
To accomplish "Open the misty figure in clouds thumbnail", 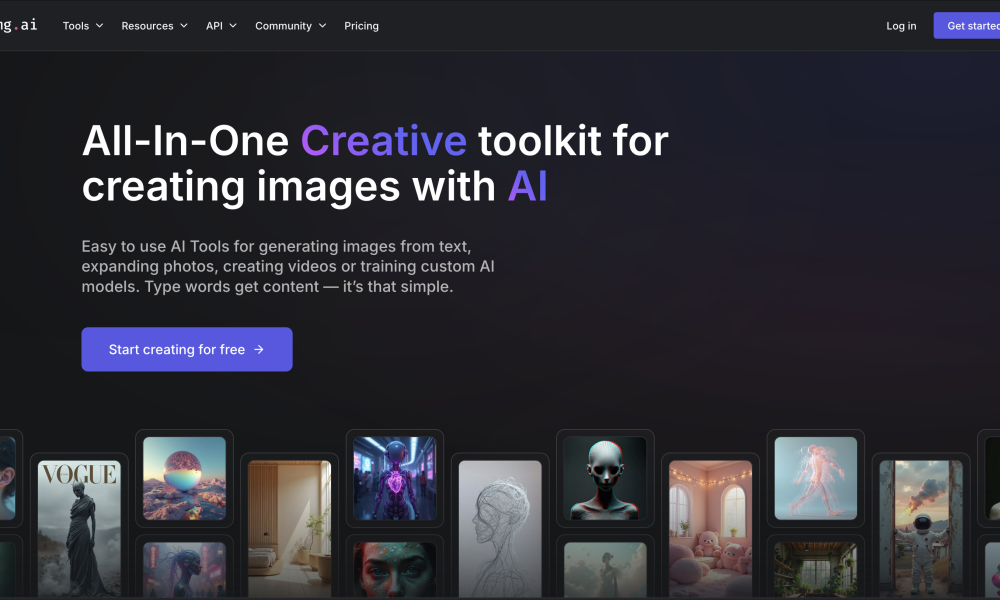I will [605, 570].
